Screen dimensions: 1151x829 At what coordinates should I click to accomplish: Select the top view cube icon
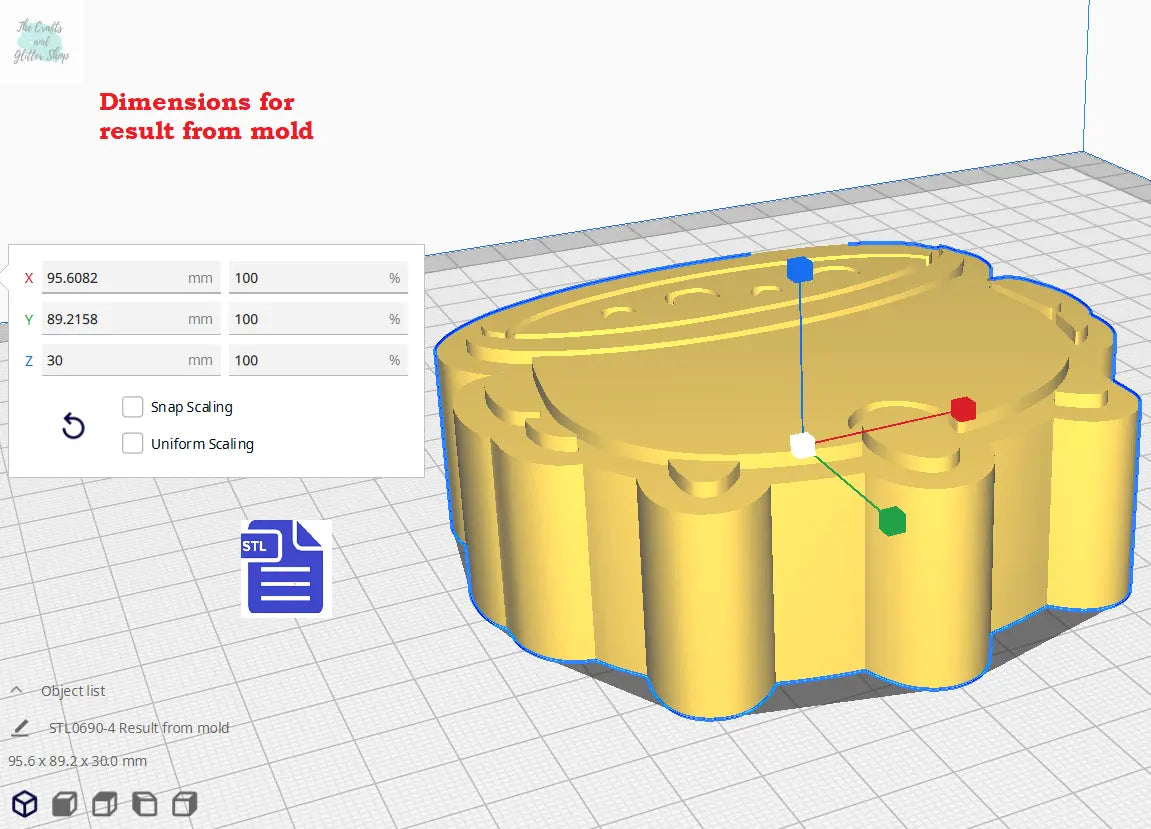pyautogui.click(x=104, y=804)
